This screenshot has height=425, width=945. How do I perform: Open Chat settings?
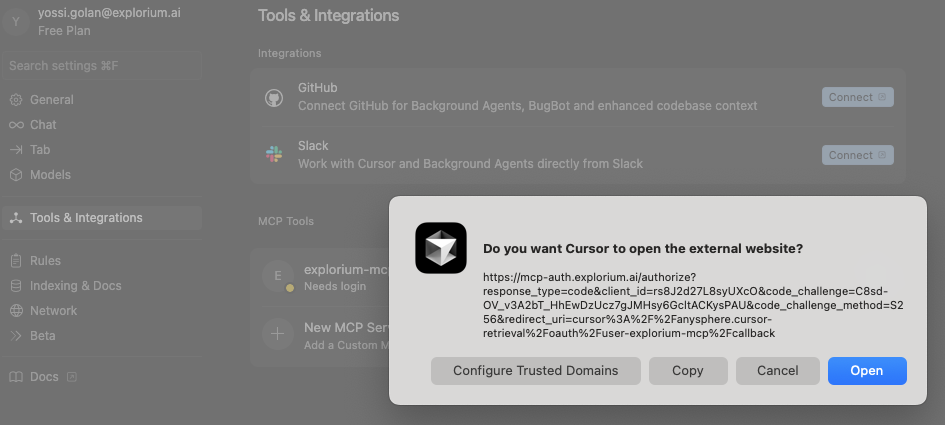101,125
